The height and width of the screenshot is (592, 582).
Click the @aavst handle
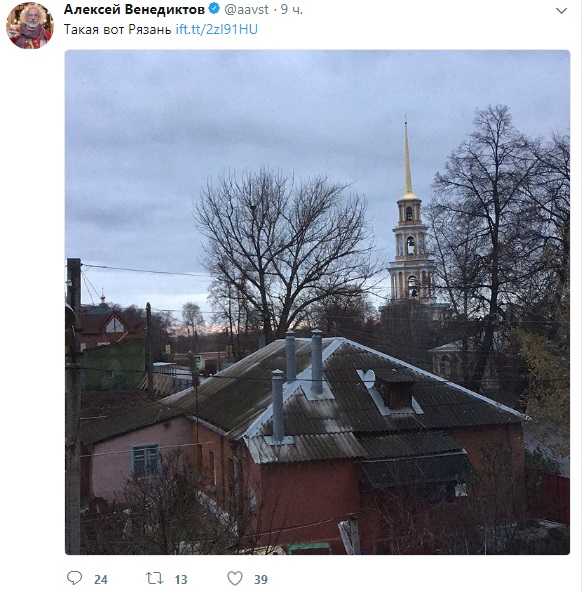pyautogui.click(x=246, y=9)
